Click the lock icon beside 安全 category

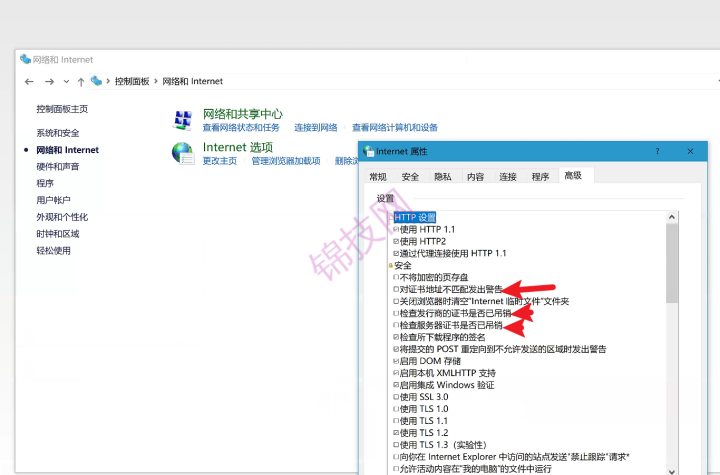[391, 266]
